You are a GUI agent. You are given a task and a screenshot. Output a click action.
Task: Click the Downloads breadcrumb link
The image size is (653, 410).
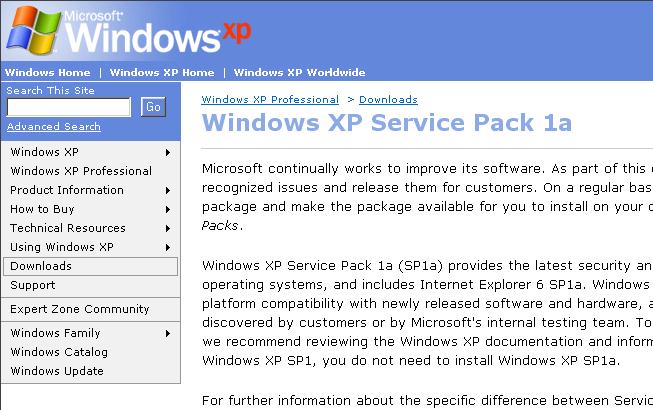click(388, 100)
